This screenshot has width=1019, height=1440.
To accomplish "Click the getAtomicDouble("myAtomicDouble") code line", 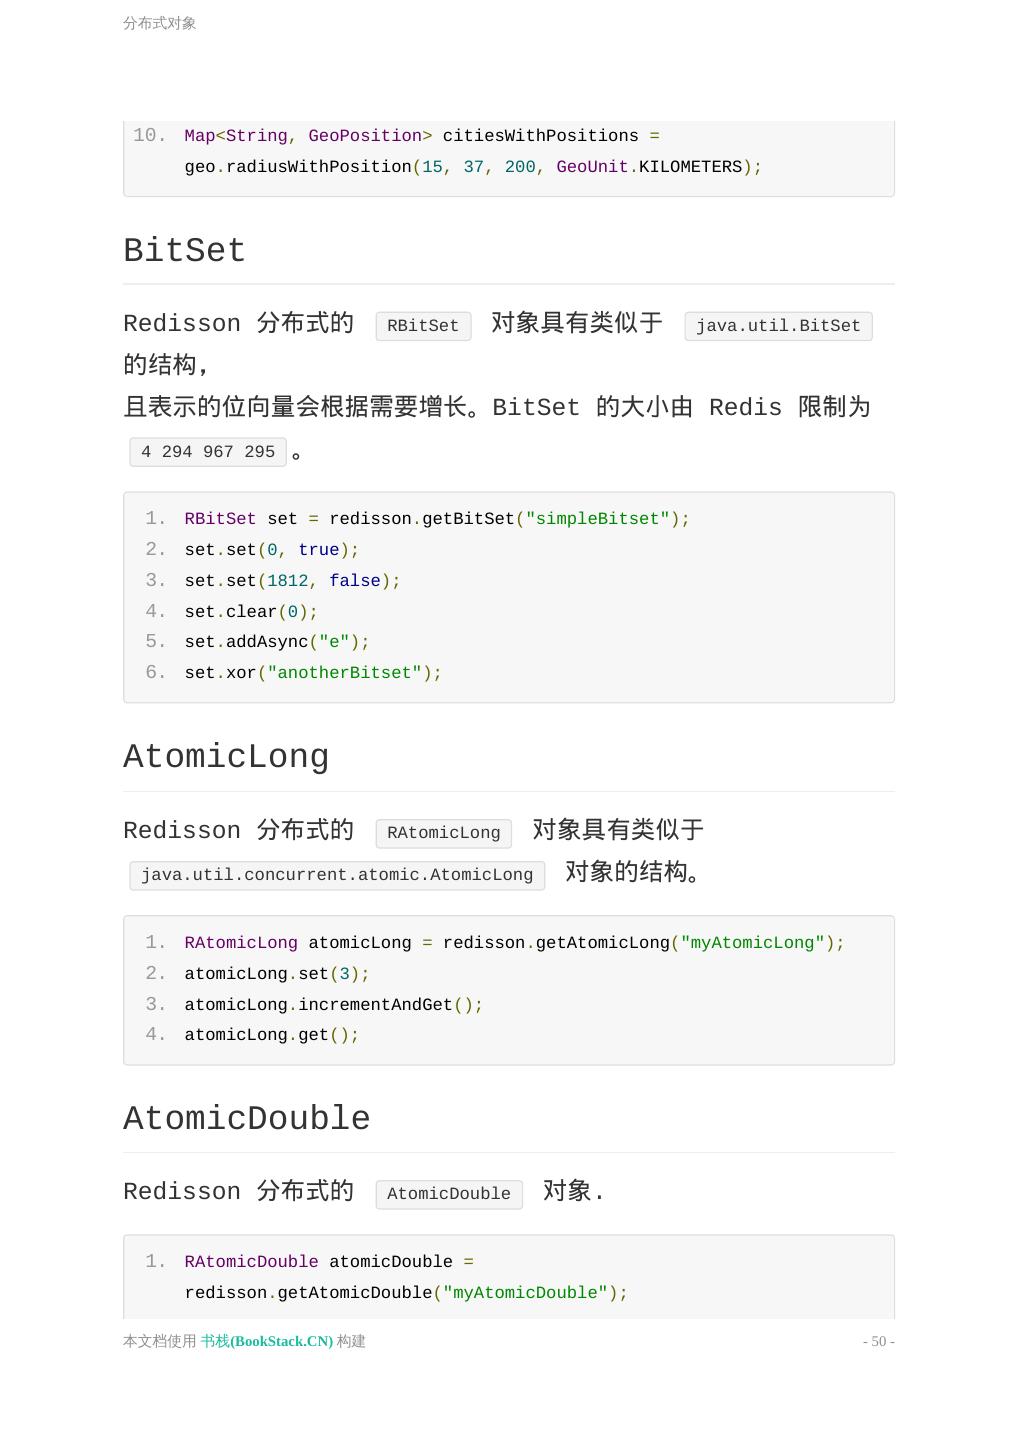I will (x=406, y=1293).
